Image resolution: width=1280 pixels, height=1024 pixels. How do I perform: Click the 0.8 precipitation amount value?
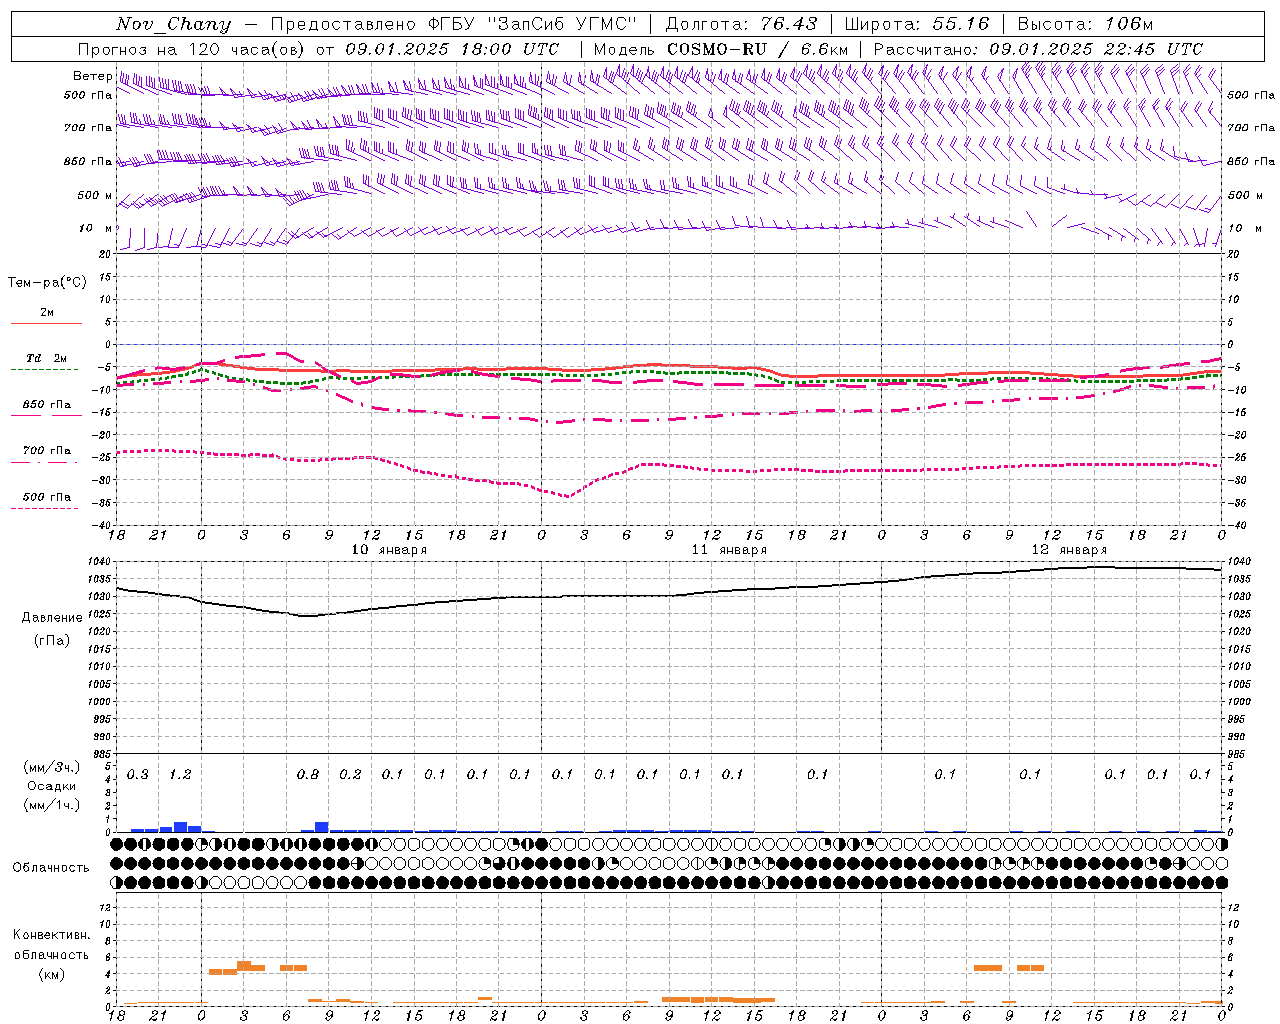308,774
